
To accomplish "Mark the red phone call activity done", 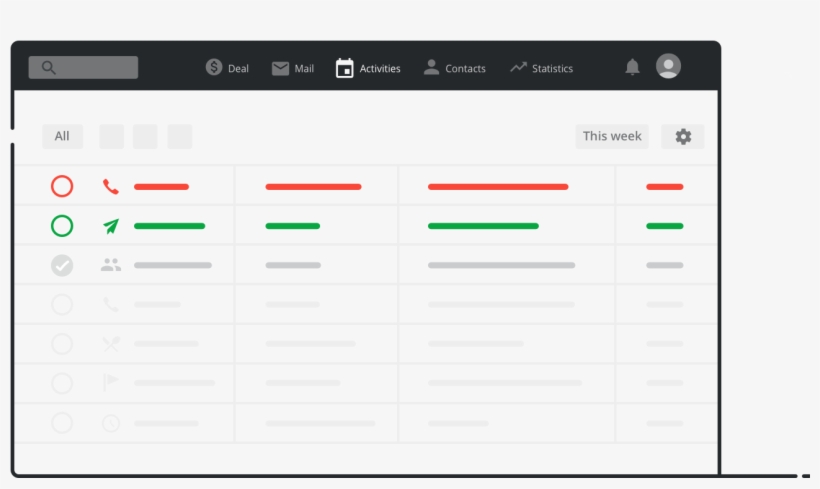I will coord(62,186).
